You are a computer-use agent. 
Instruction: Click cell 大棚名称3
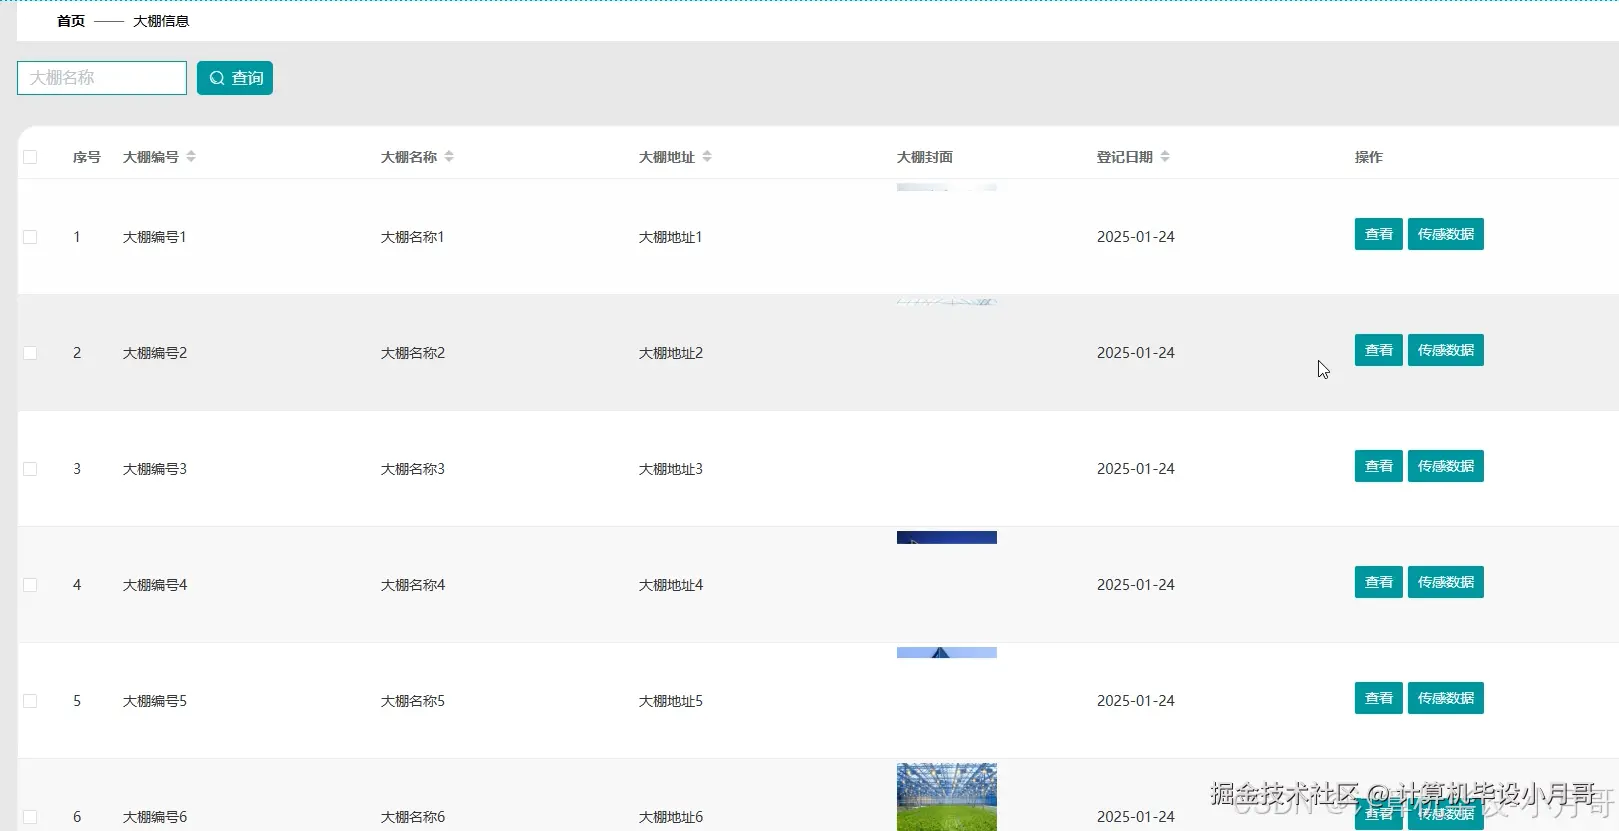[x=413, y=469]
